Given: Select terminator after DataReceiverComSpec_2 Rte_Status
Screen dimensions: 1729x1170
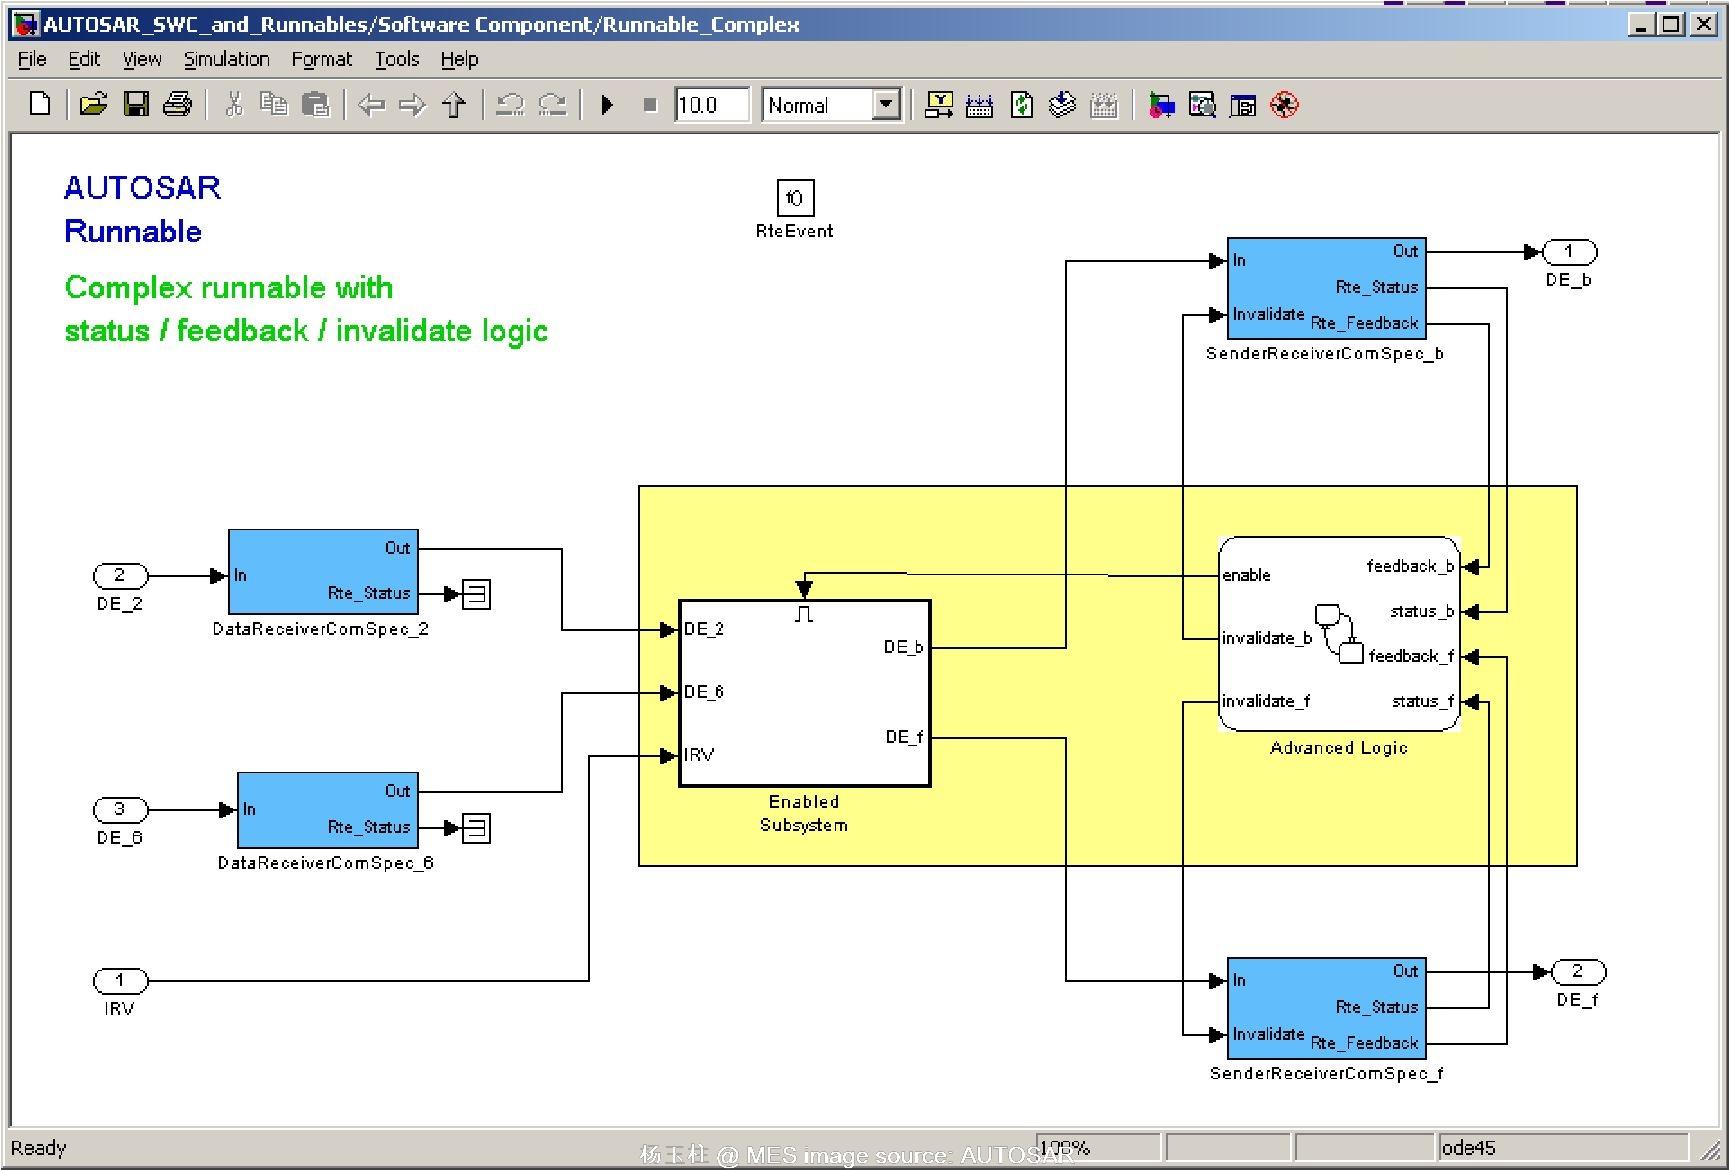Looking at the screenshot, I should (476, 594).
